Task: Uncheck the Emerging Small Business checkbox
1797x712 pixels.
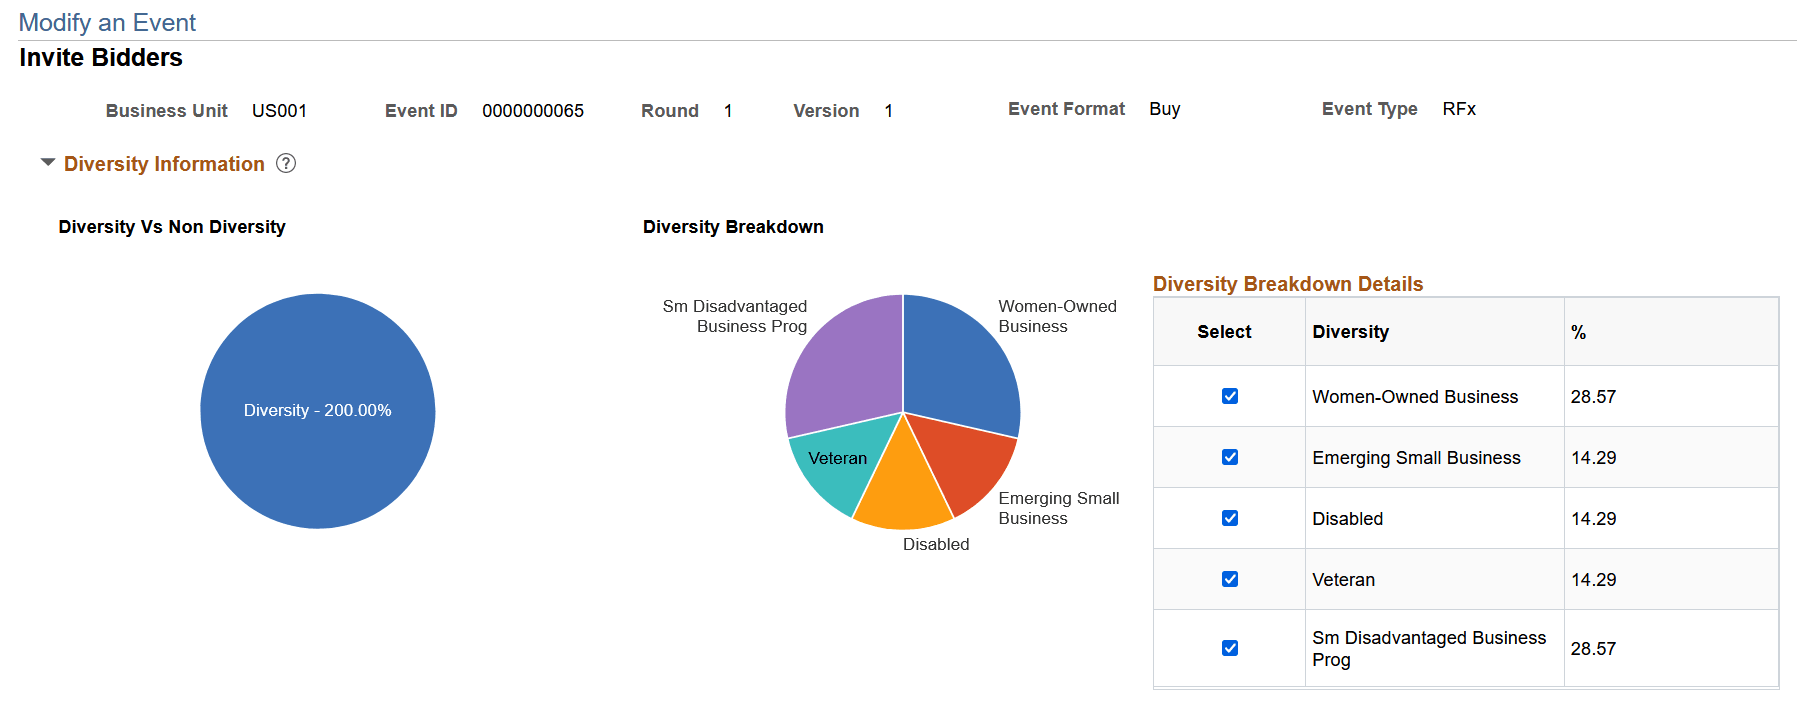Action: pos(1230,457)
